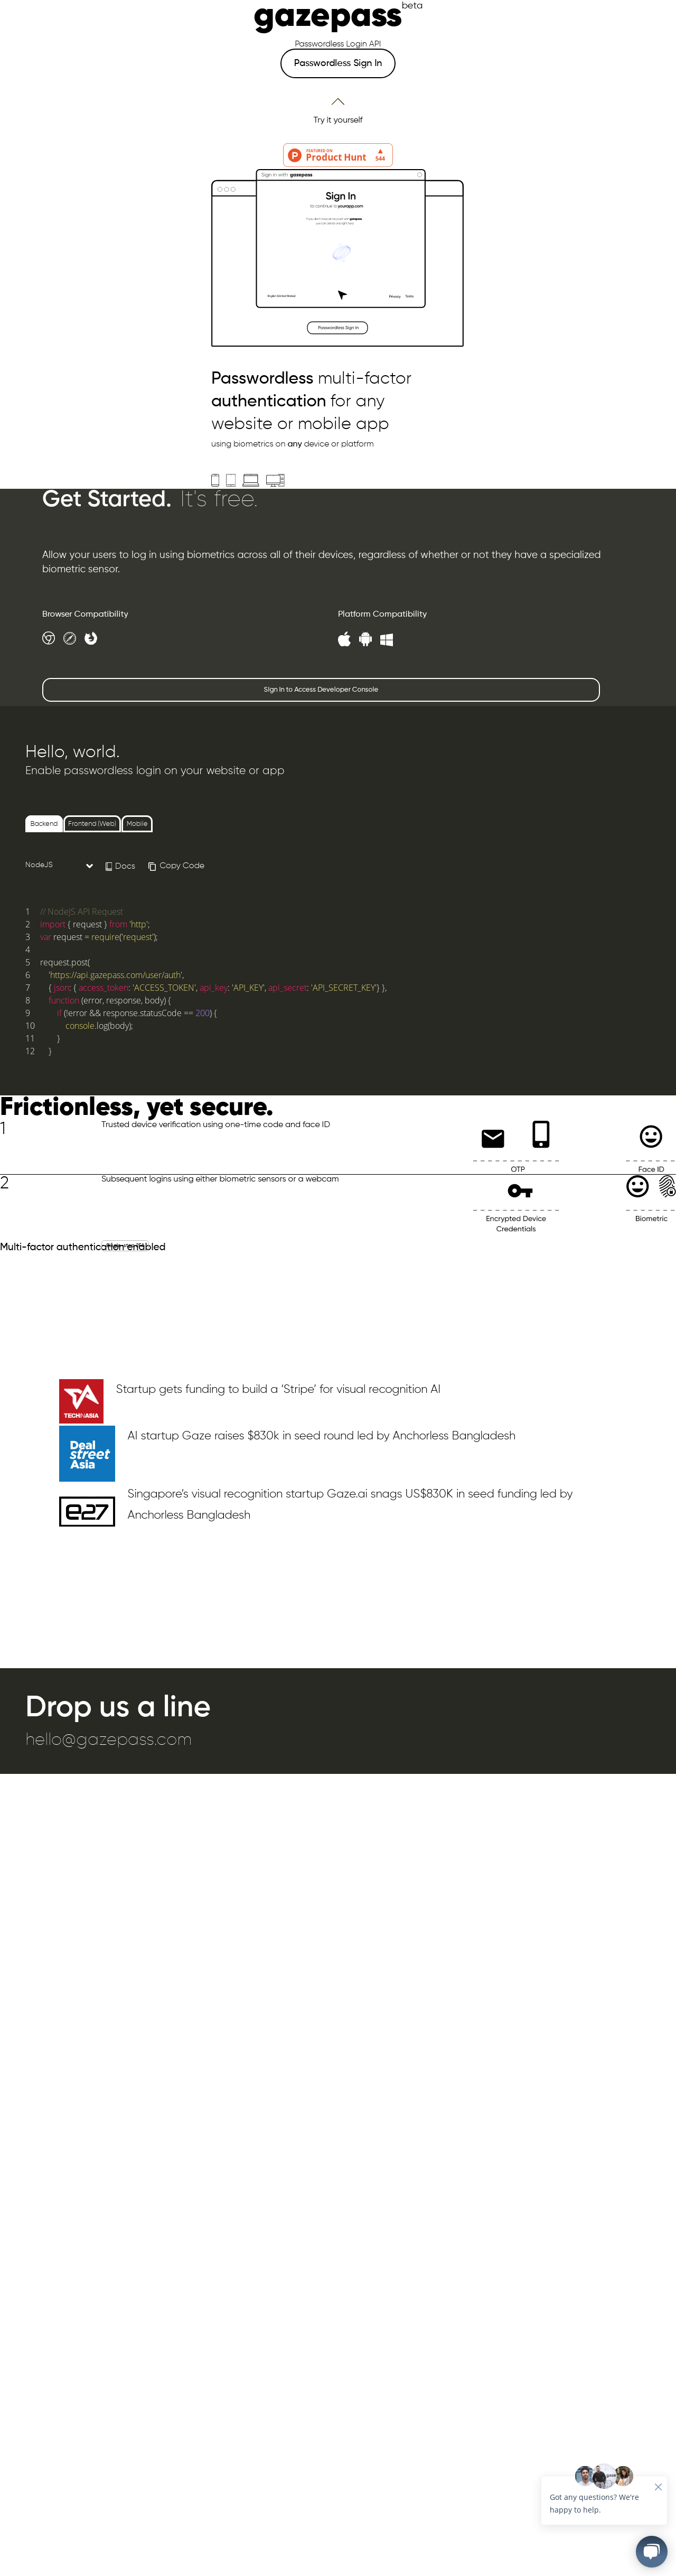Click the Android platform icon
This screenshot has height=2576, width=676.
click(365, 639)
